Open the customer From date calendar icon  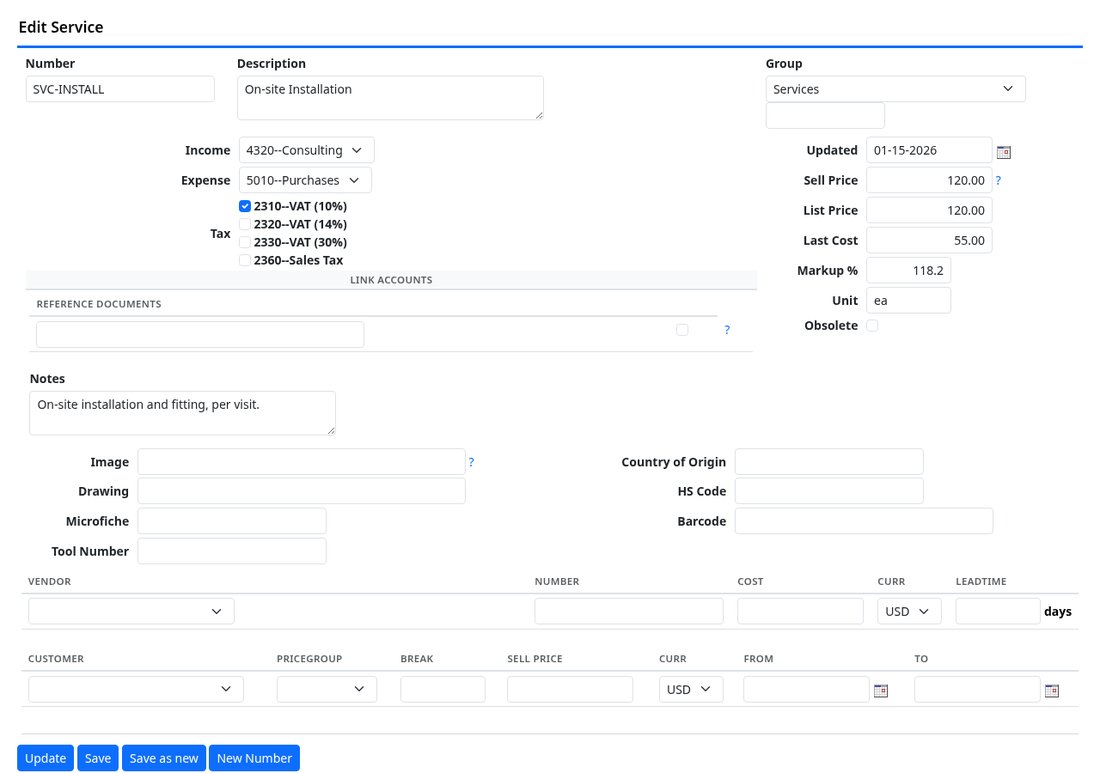point(880,690)
